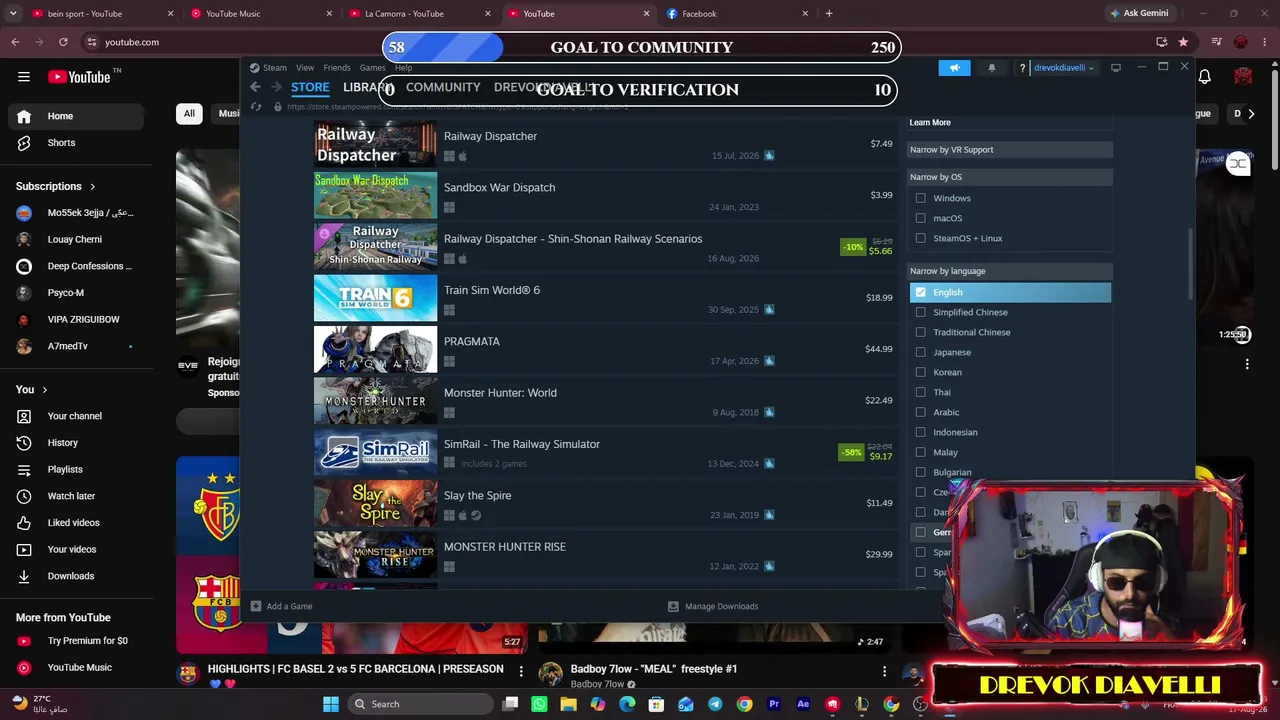1280x720 pixels.
Task: Tick the Arabic language checkbox
Action: click(921, 412)
